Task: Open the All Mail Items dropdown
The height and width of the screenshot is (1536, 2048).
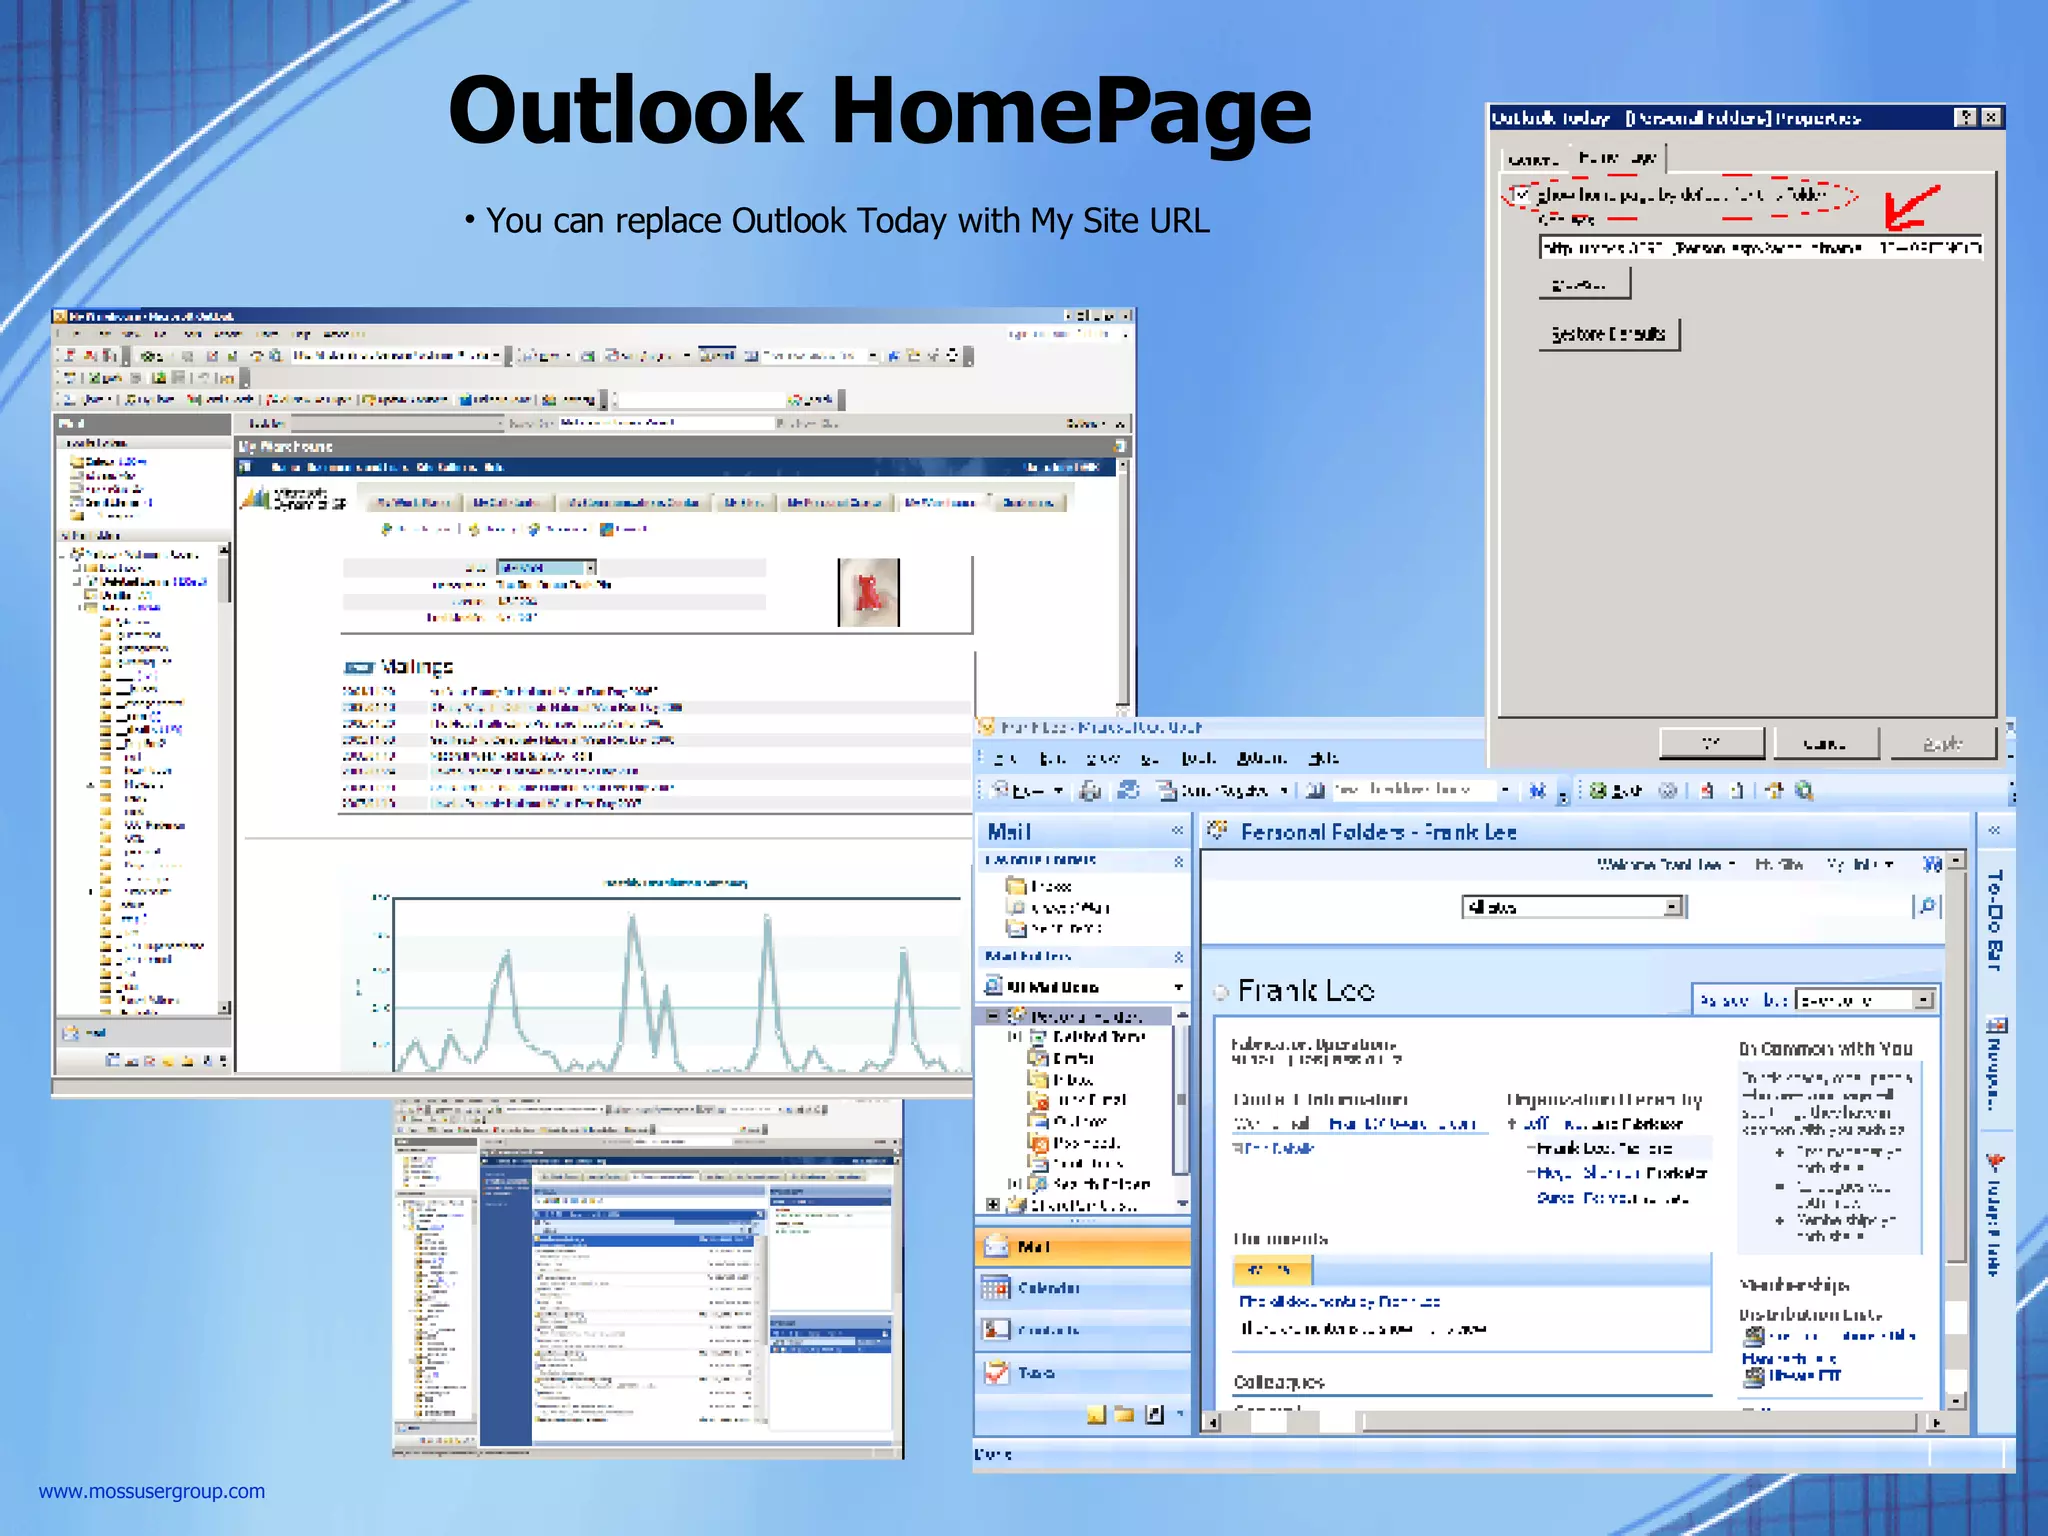Action: (x=1178, y=987)
